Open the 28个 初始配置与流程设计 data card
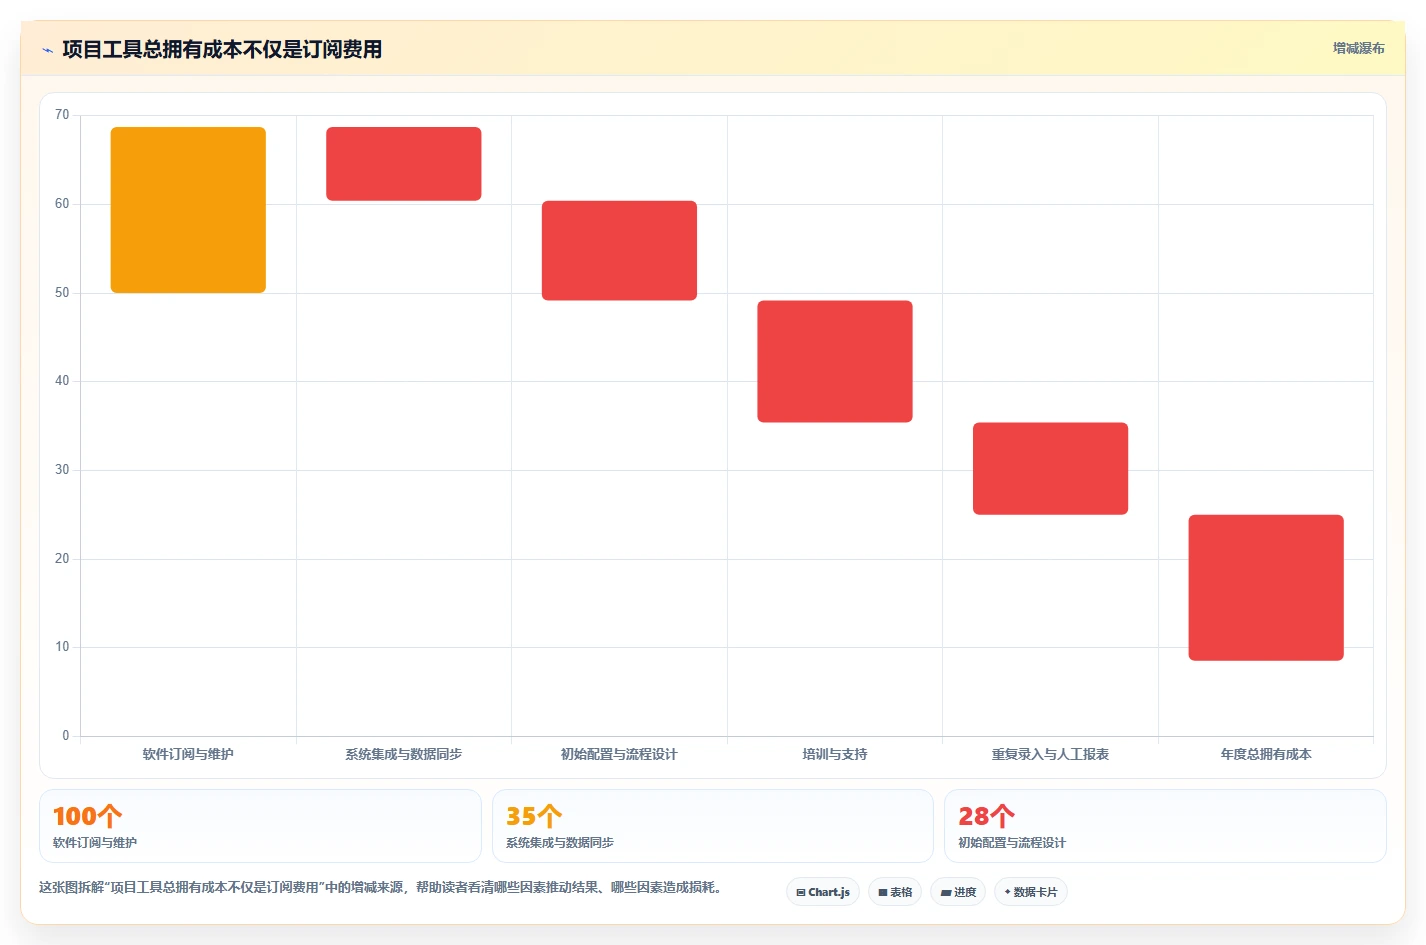Viewport: 1426px width, 945px height. click(1165, 826)
